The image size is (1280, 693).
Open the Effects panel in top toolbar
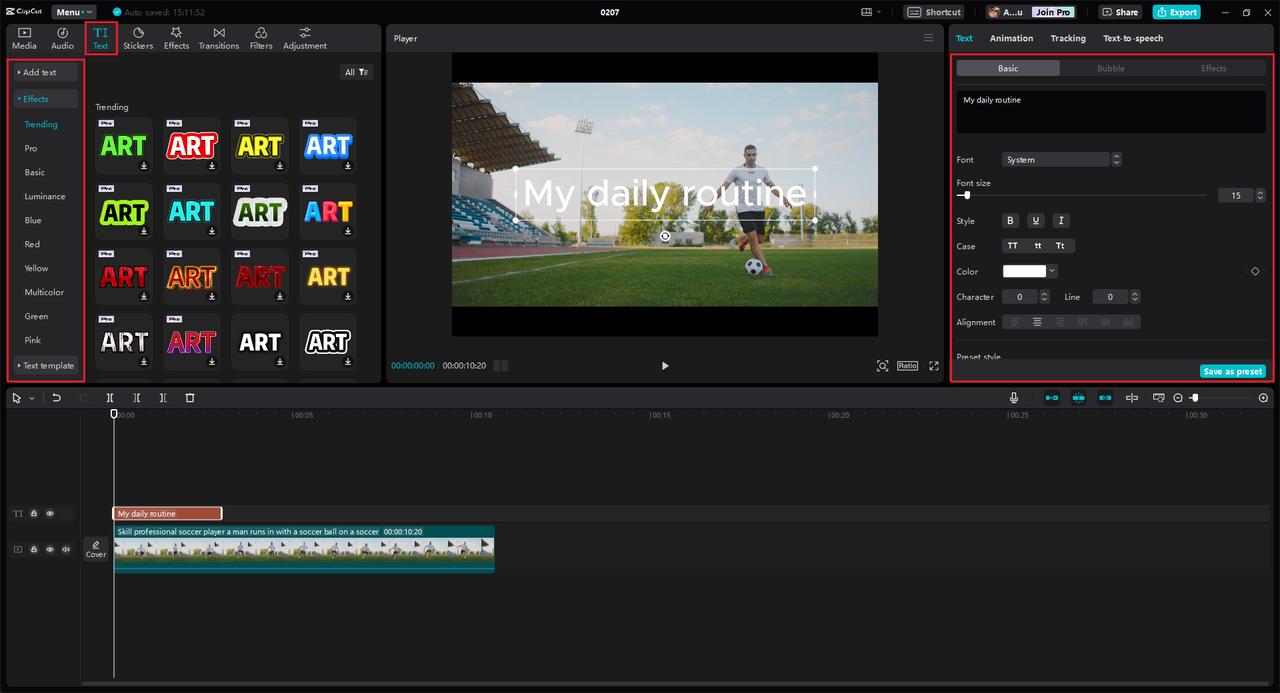(176, 38)
